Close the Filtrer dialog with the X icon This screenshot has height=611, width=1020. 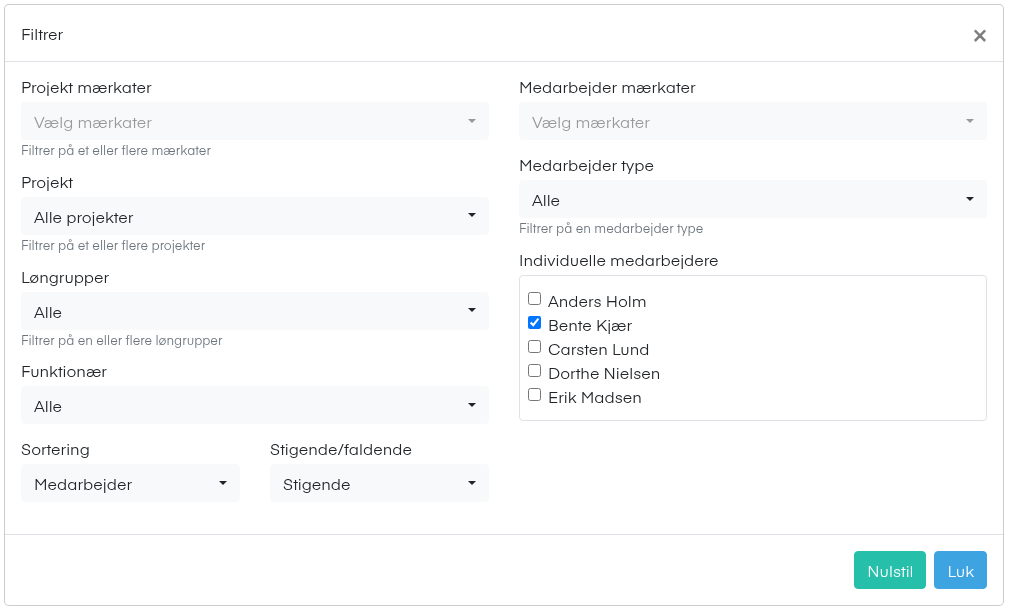(x=979, y=36)
